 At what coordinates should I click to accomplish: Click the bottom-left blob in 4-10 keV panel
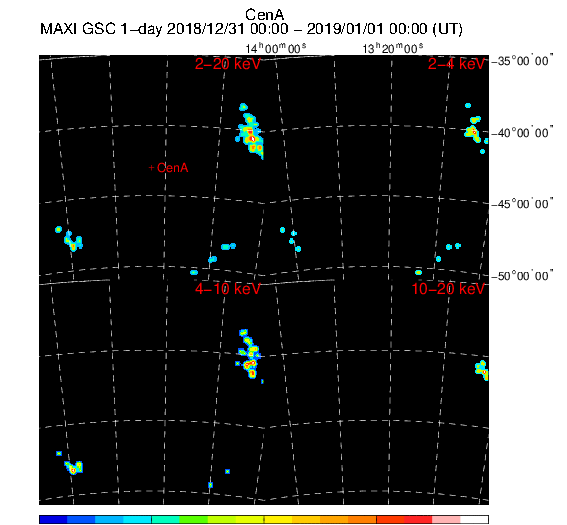71,464
